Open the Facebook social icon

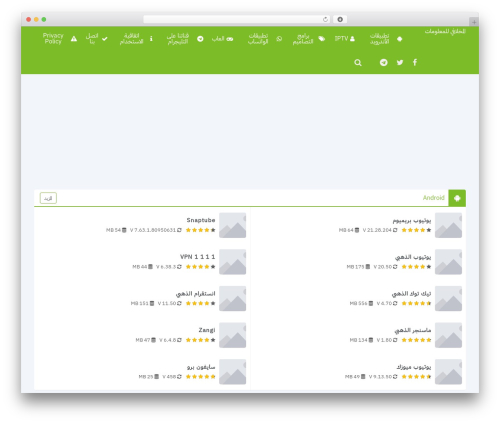(415, 62)
